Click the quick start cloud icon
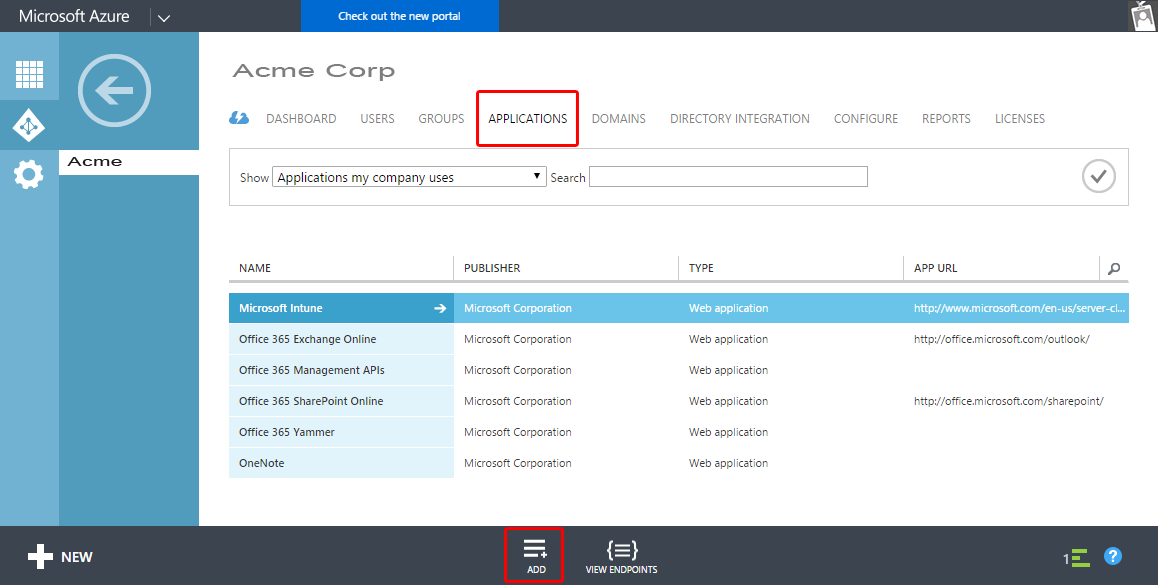This screenshot has height=585, width=1158. pyautogui.click(x=239, y=118)
